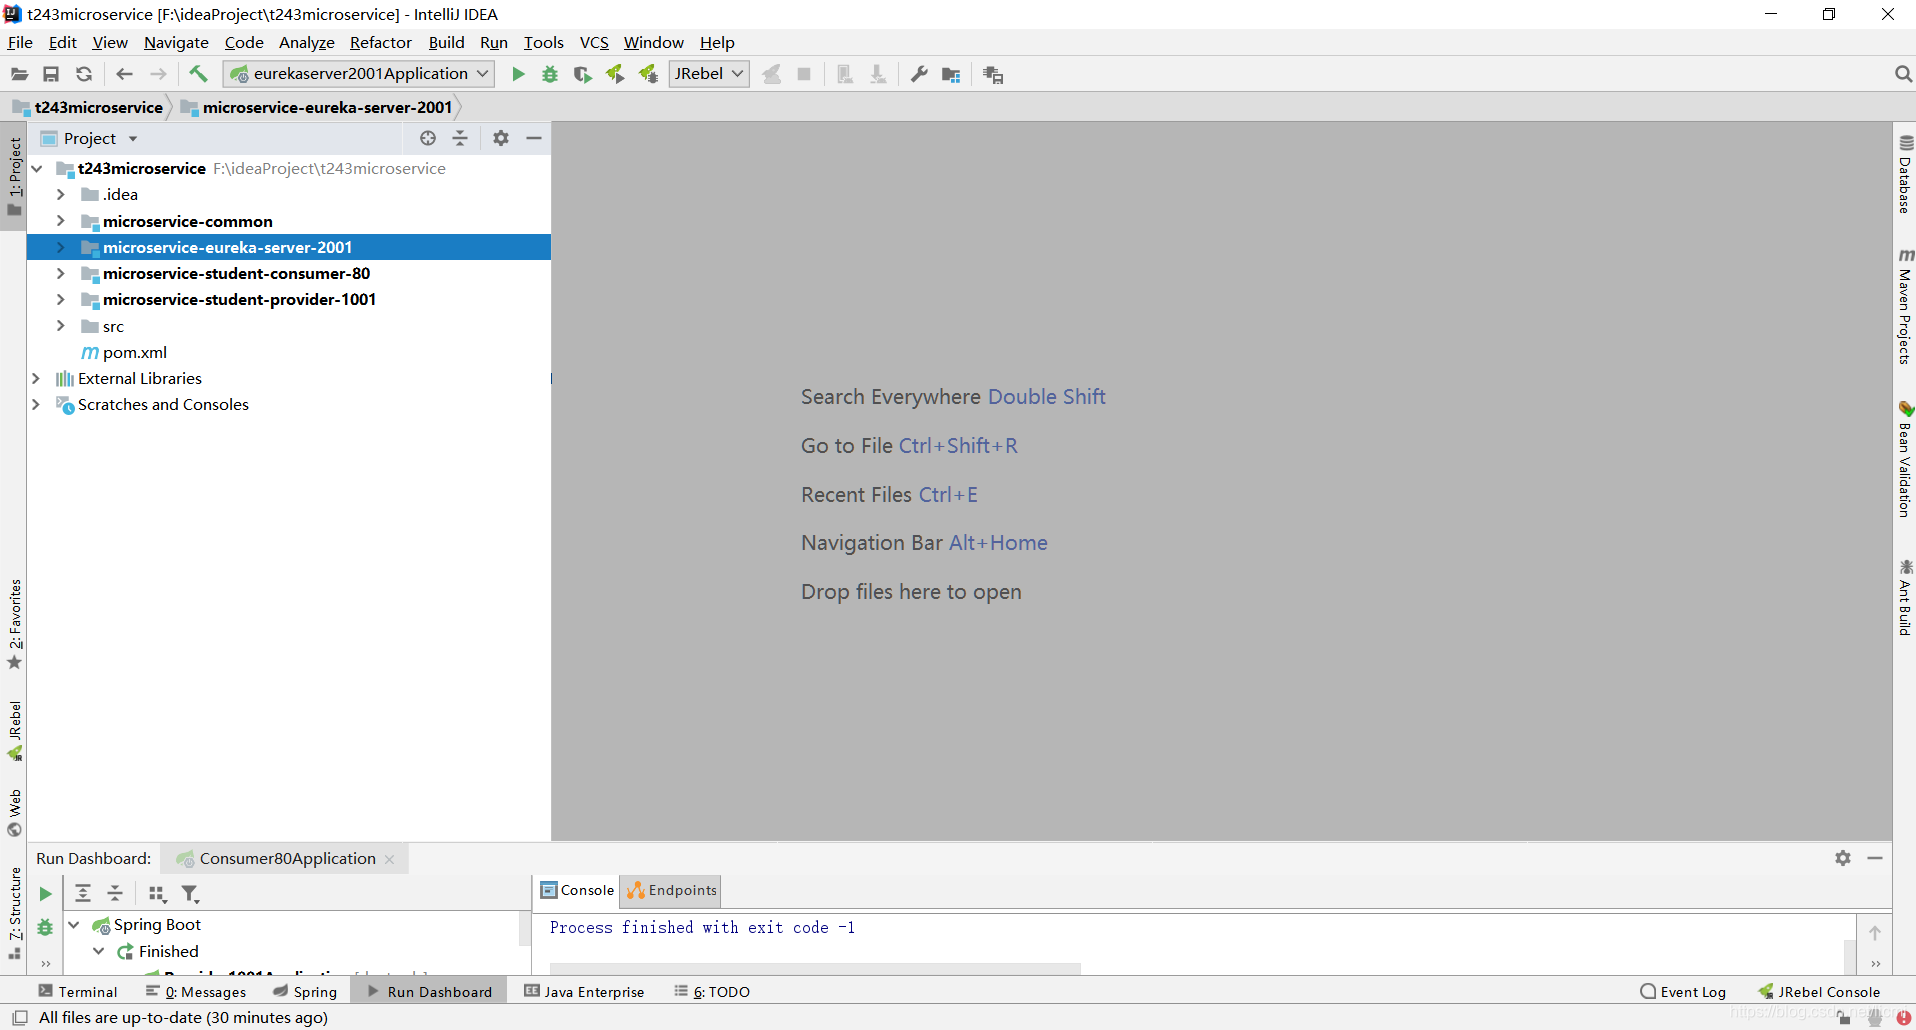Image resolution: width=1916 pixels, height=1030 pixels.
Task: Click the Stop square icon in toolbar
Action: pyautogui.click(x=804, y=74)
